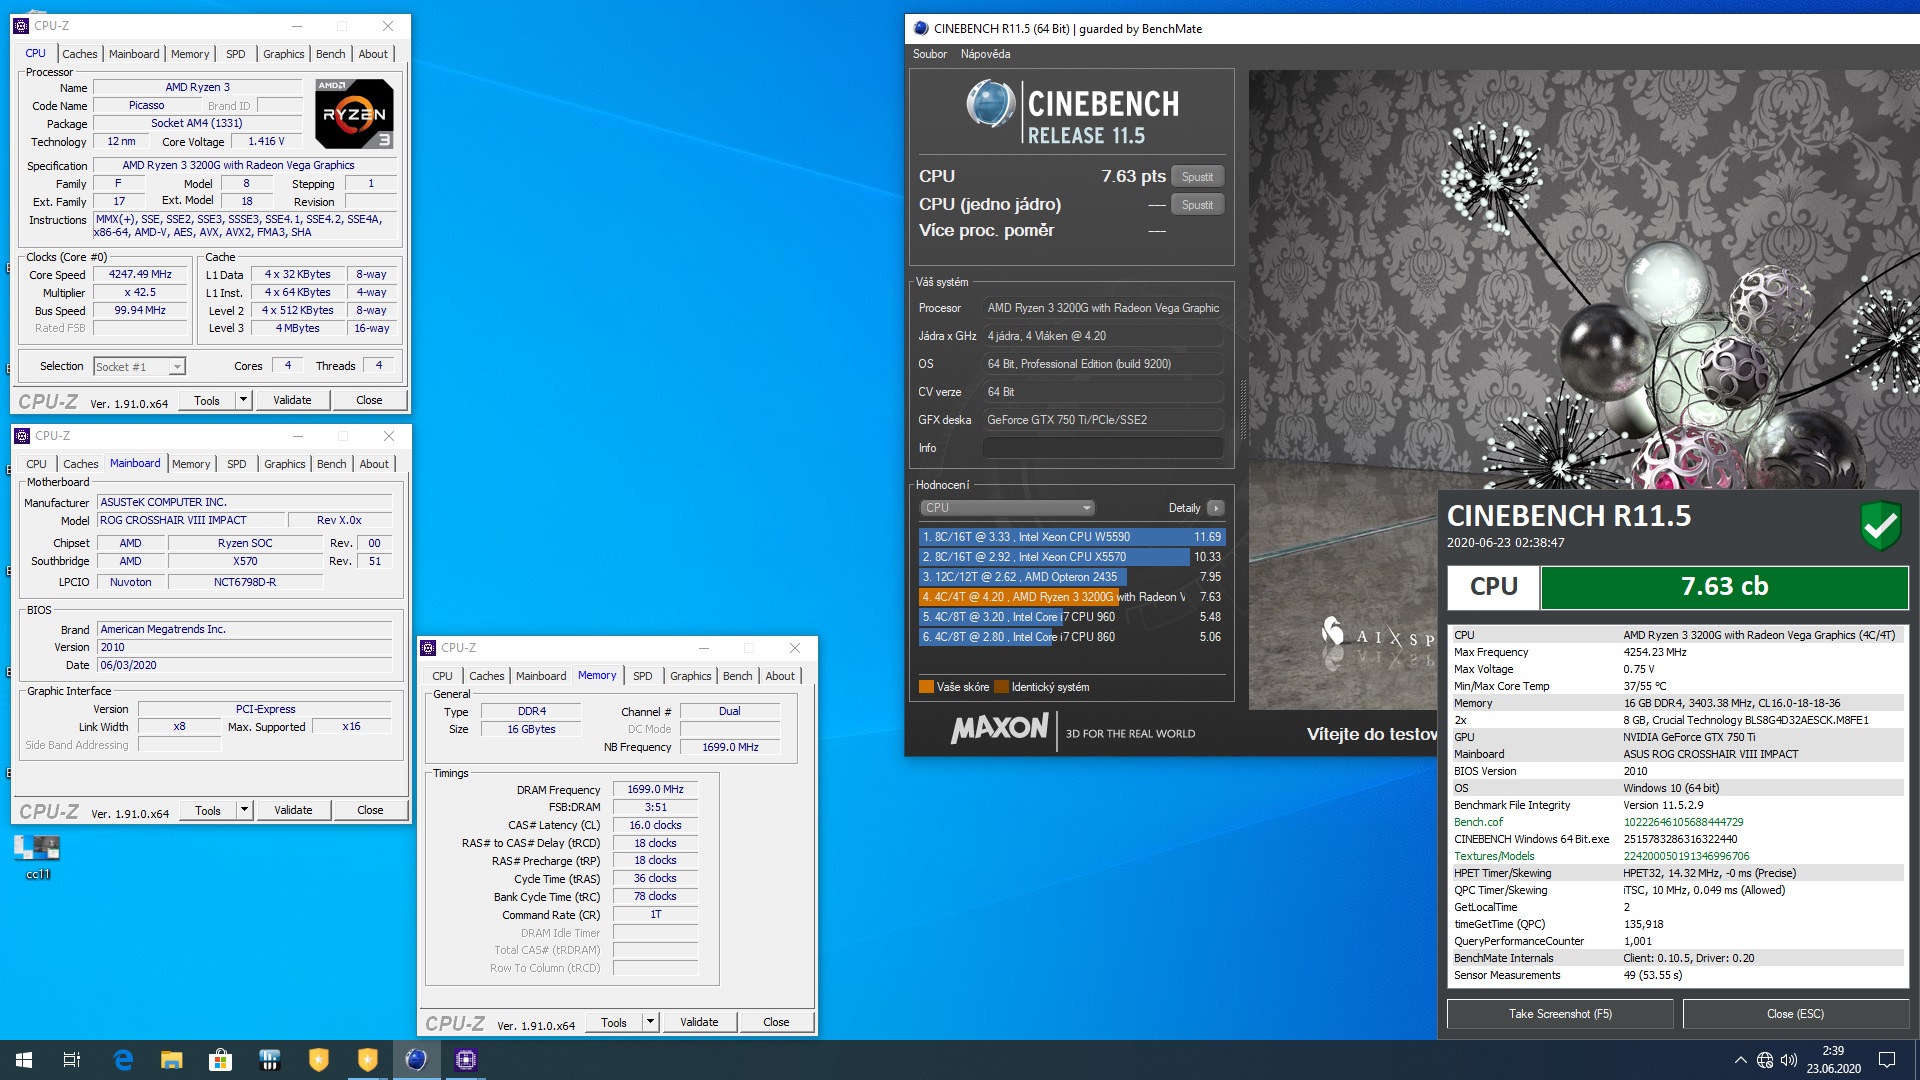Expand Tools dropdown arrow in Memory window
The height and width of the screenshot is (1080, 1920).
(650, 1022)
